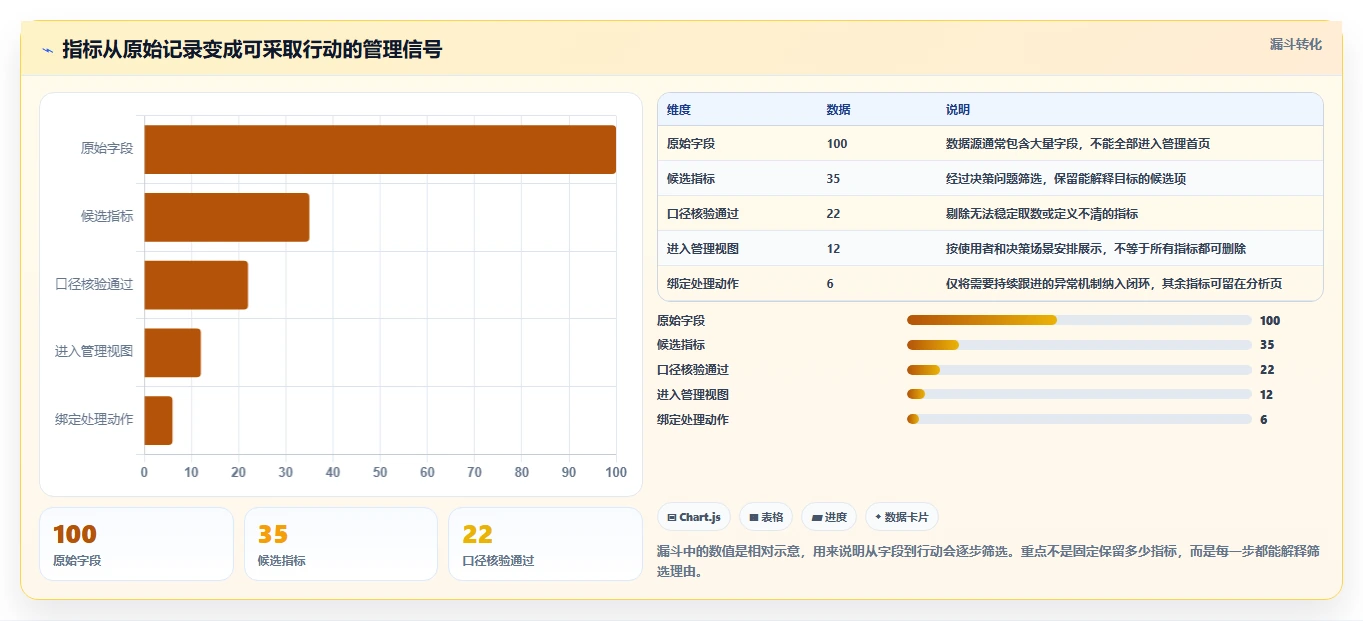Screen dimensions: 1363x621
Task: Click the 候选指标 y-axis label on the chart
Action: click(107, 217)
